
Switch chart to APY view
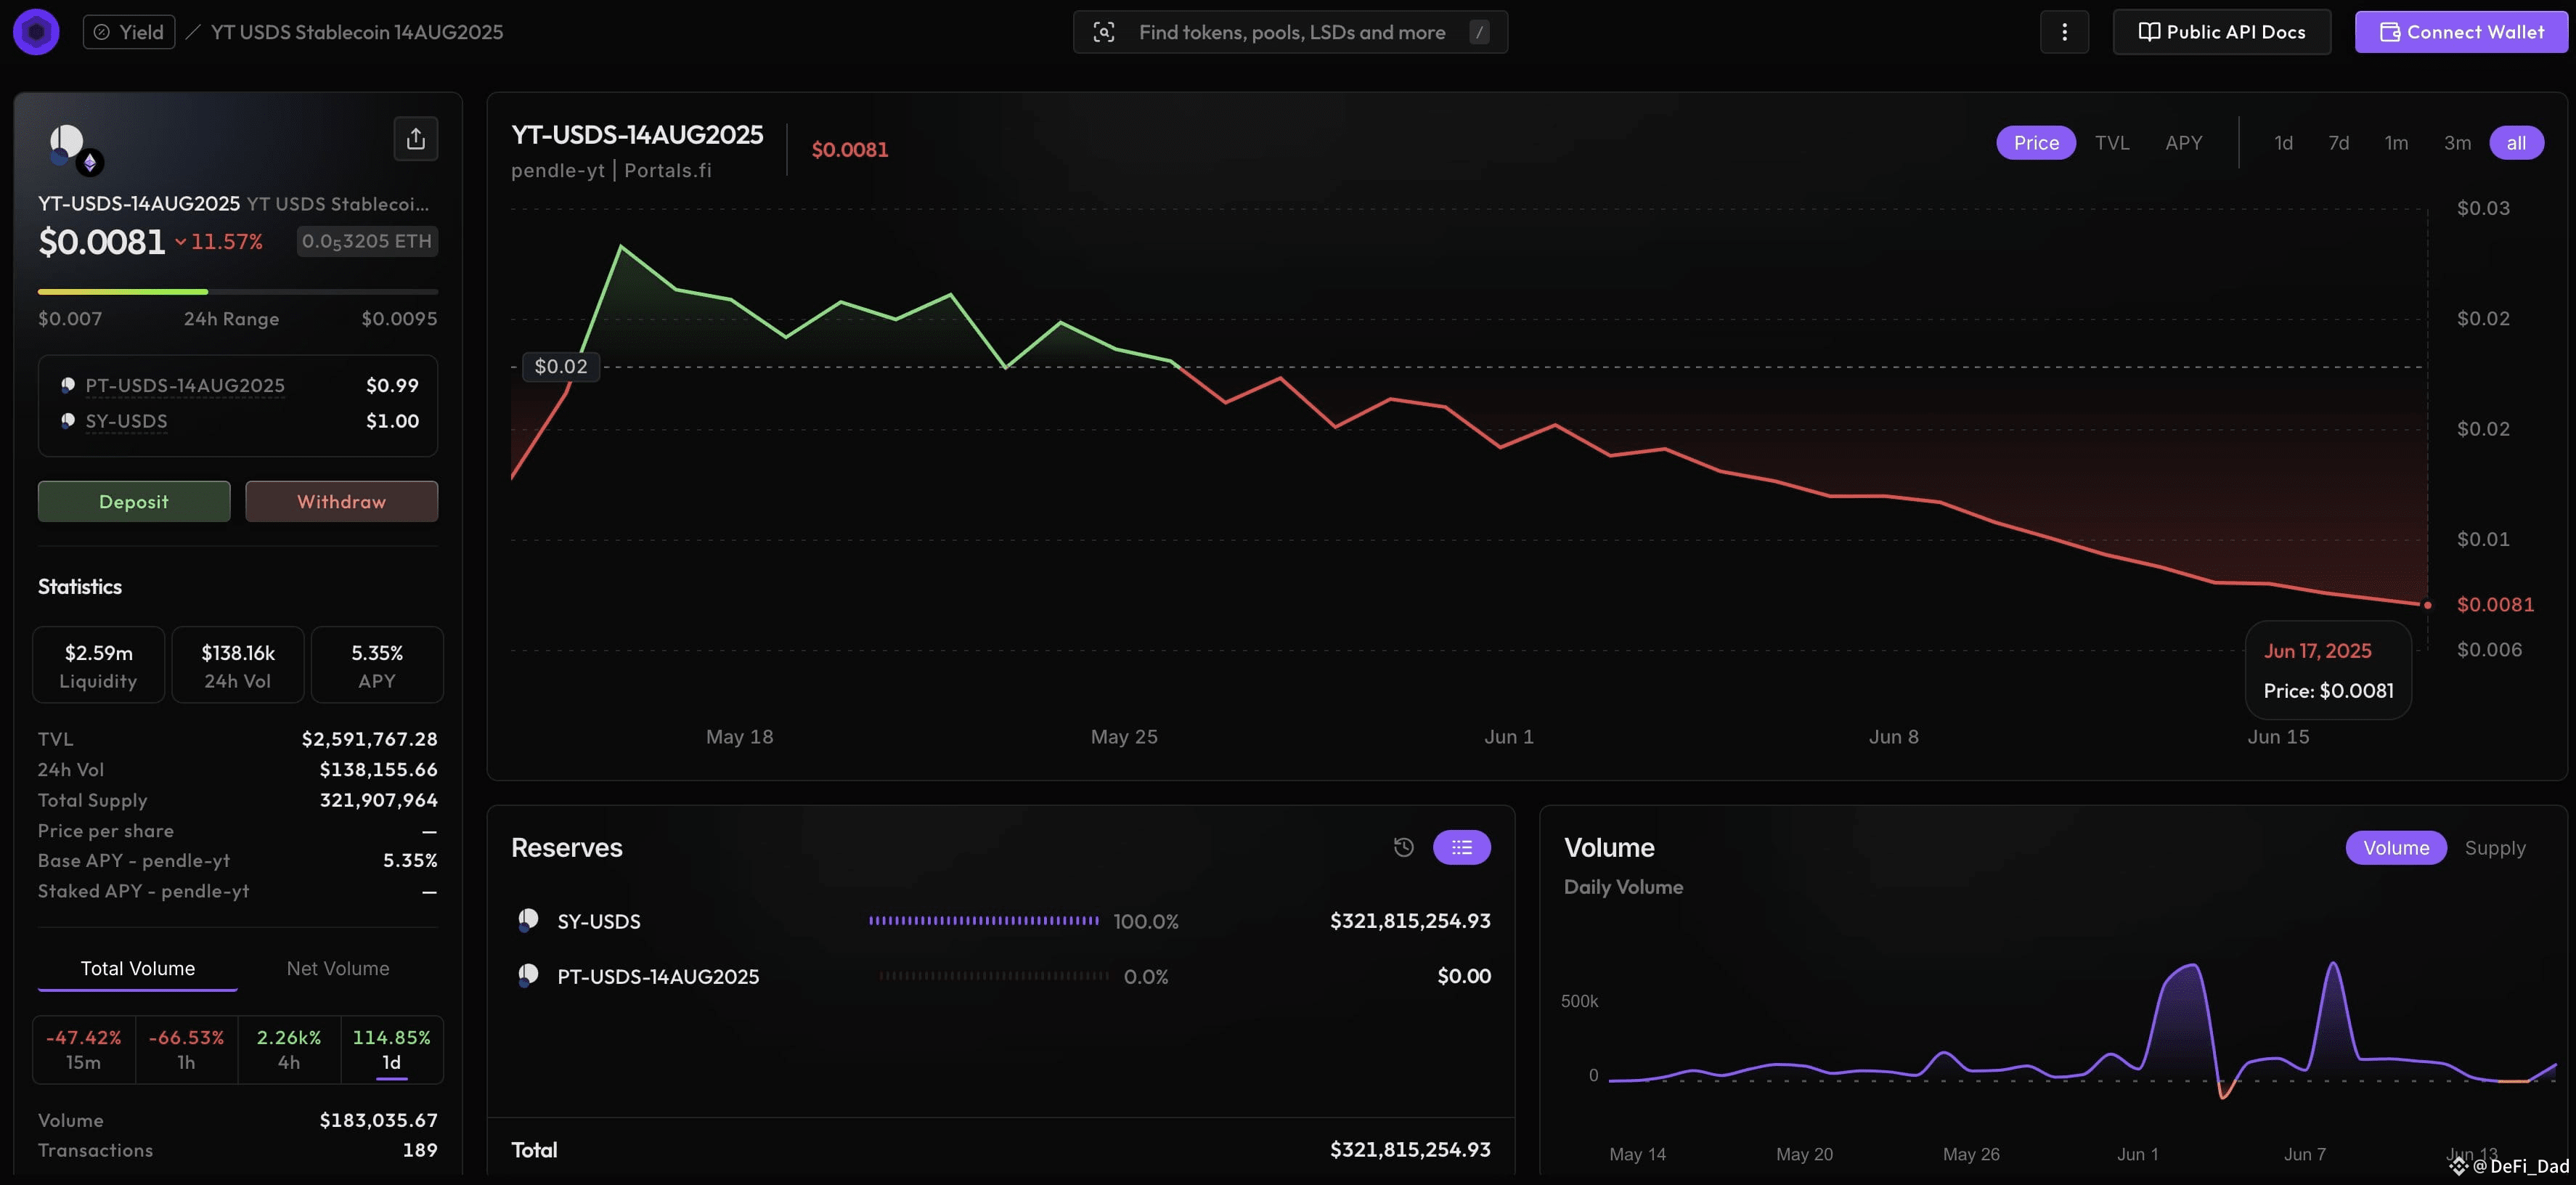[2184, 143]
